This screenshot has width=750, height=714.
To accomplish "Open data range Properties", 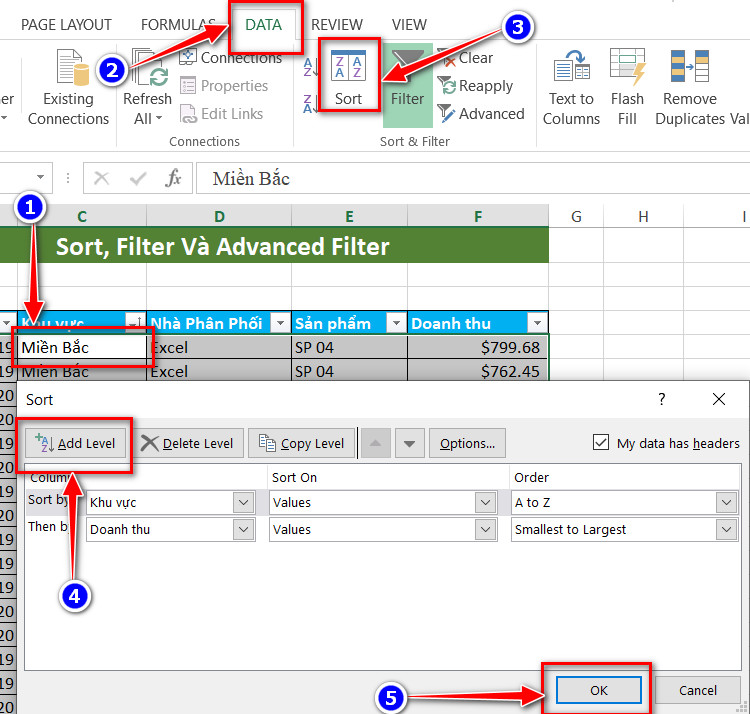I will coord(224,86).
